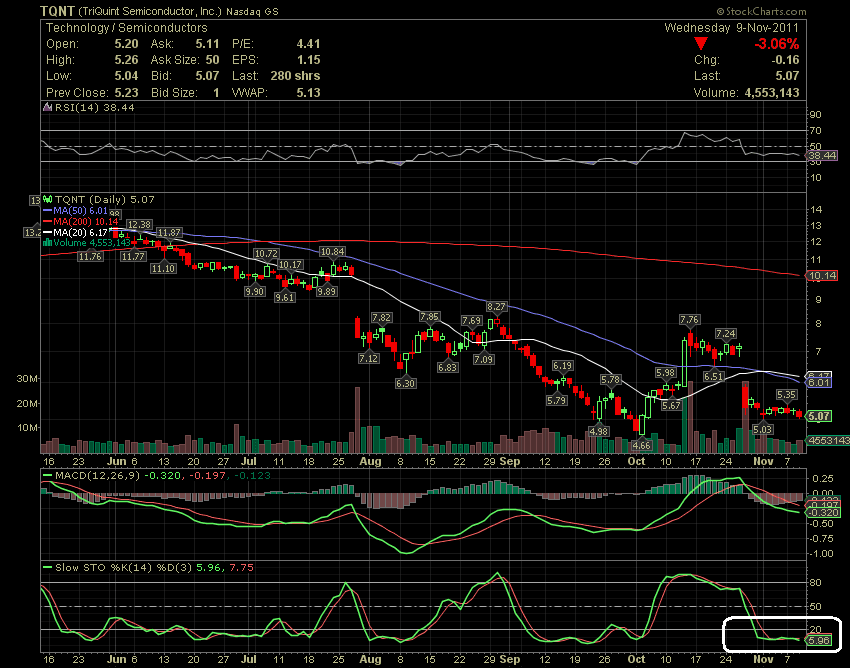Click the date Wednesday 9-Nov-2011

click(731, 28)
